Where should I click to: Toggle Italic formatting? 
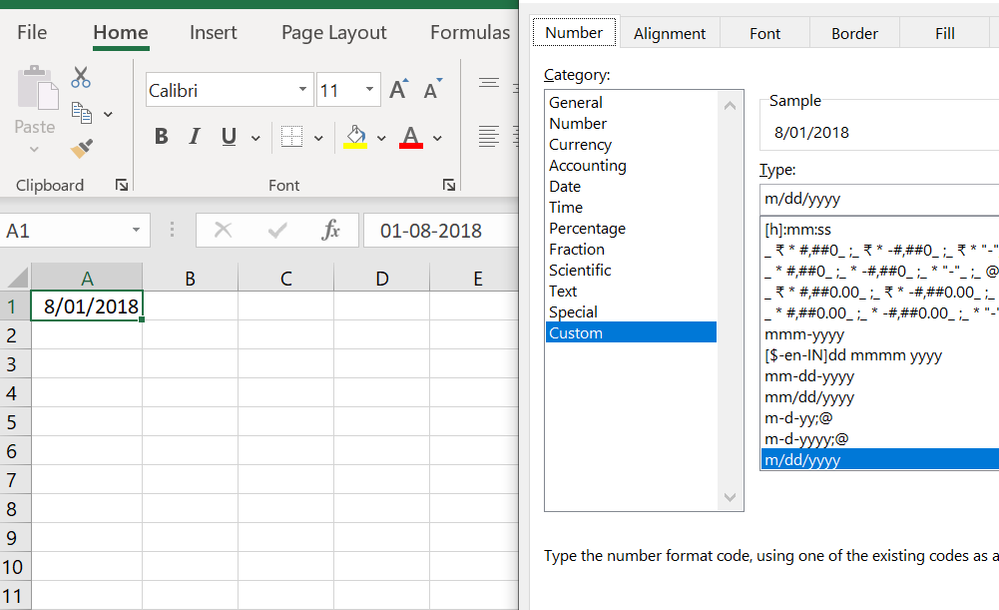194,136
